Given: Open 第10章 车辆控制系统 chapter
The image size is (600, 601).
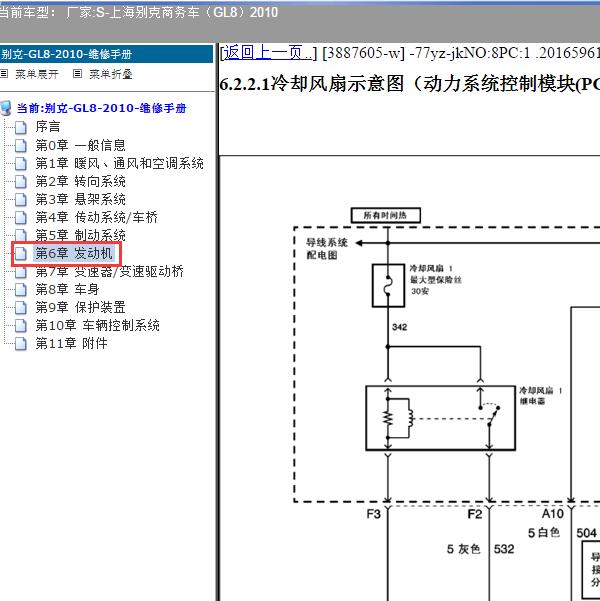Looking at the screenshot, I should pyautogui.click(x=97, y=325).
